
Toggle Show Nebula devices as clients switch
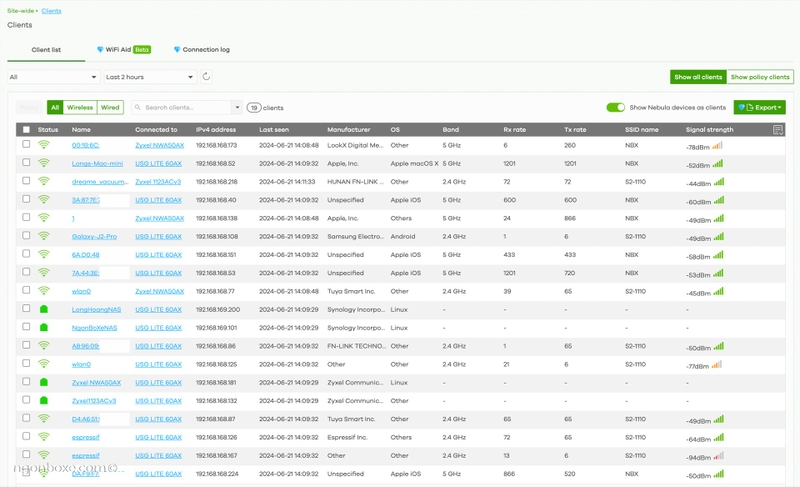[615, 108]
